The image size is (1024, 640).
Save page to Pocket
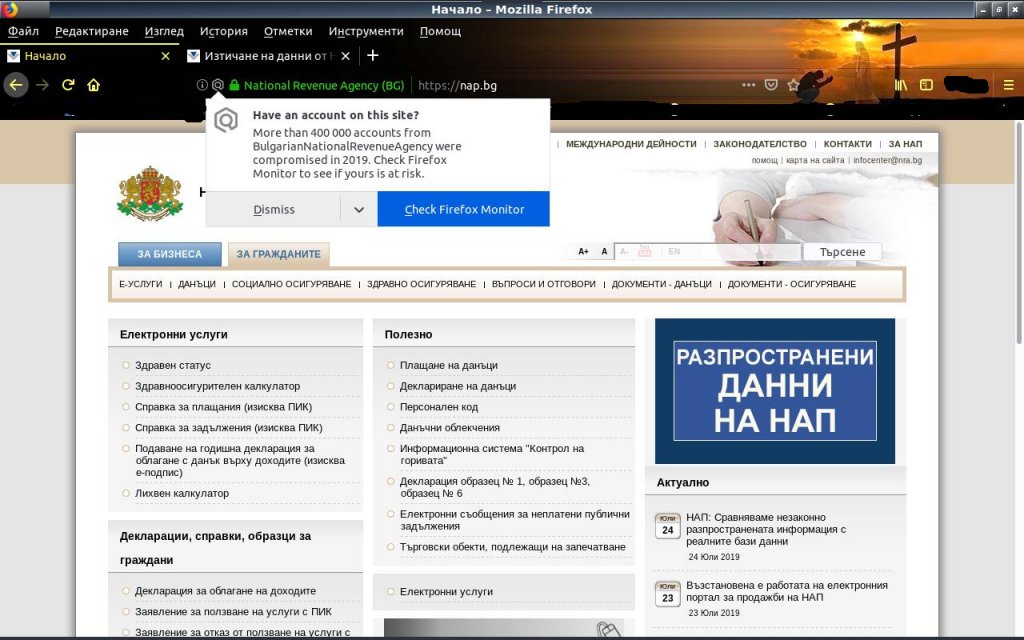tap(771, 85)
